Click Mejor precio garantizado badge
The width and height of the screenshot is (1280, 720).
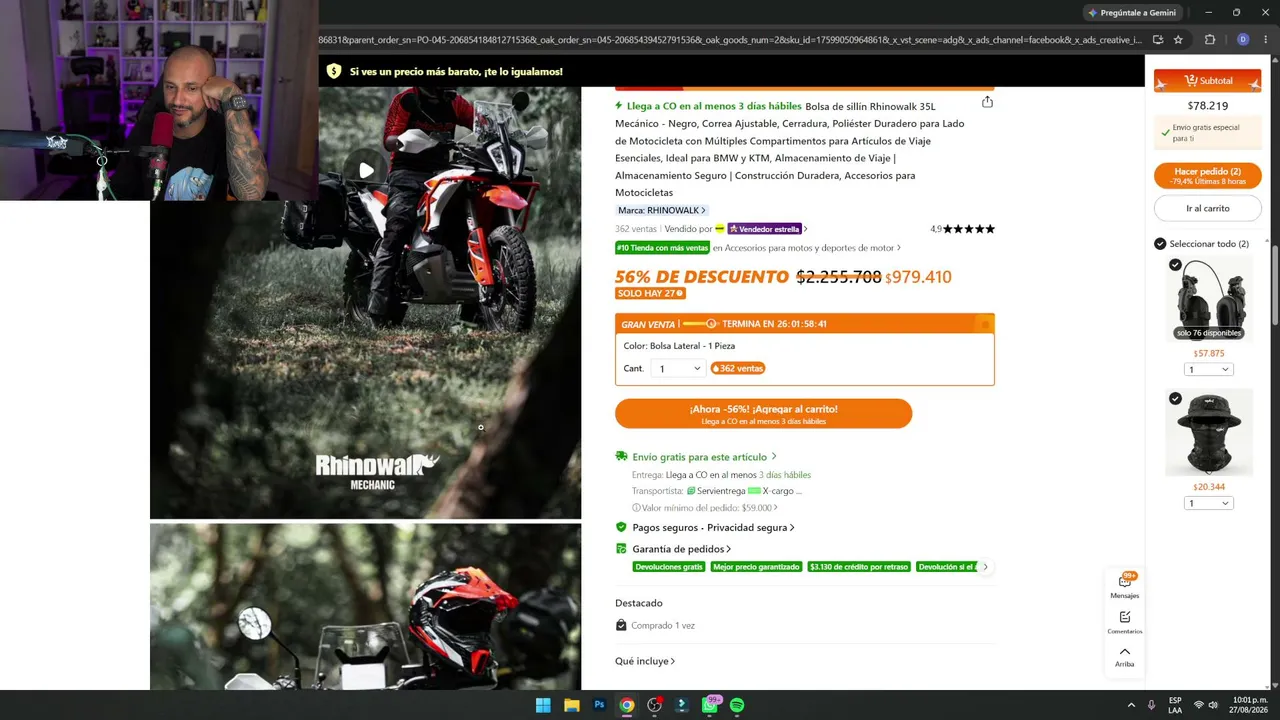point(756,567)
